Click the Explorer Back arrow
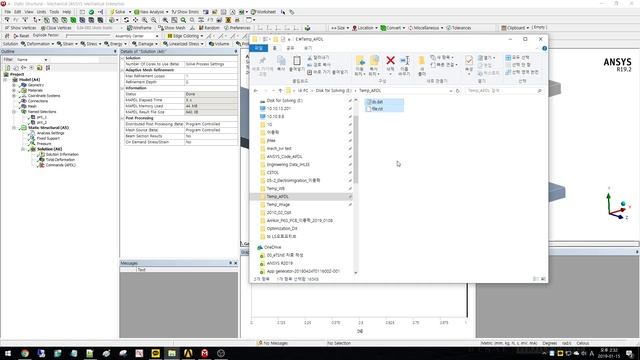The image size is (640, 360). point(256,91)
